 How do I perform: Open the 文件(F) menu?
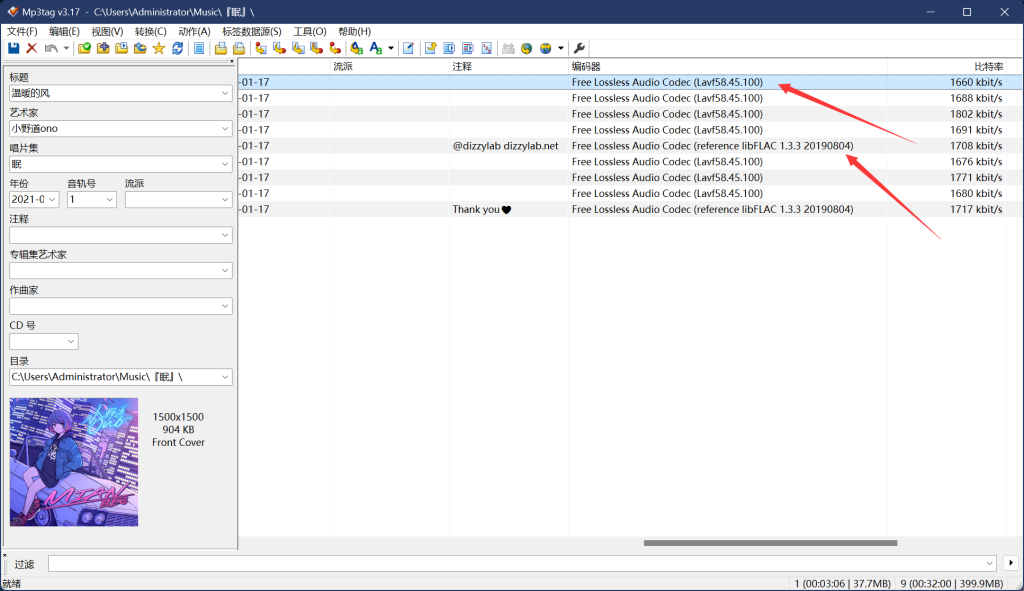point(22,32)
